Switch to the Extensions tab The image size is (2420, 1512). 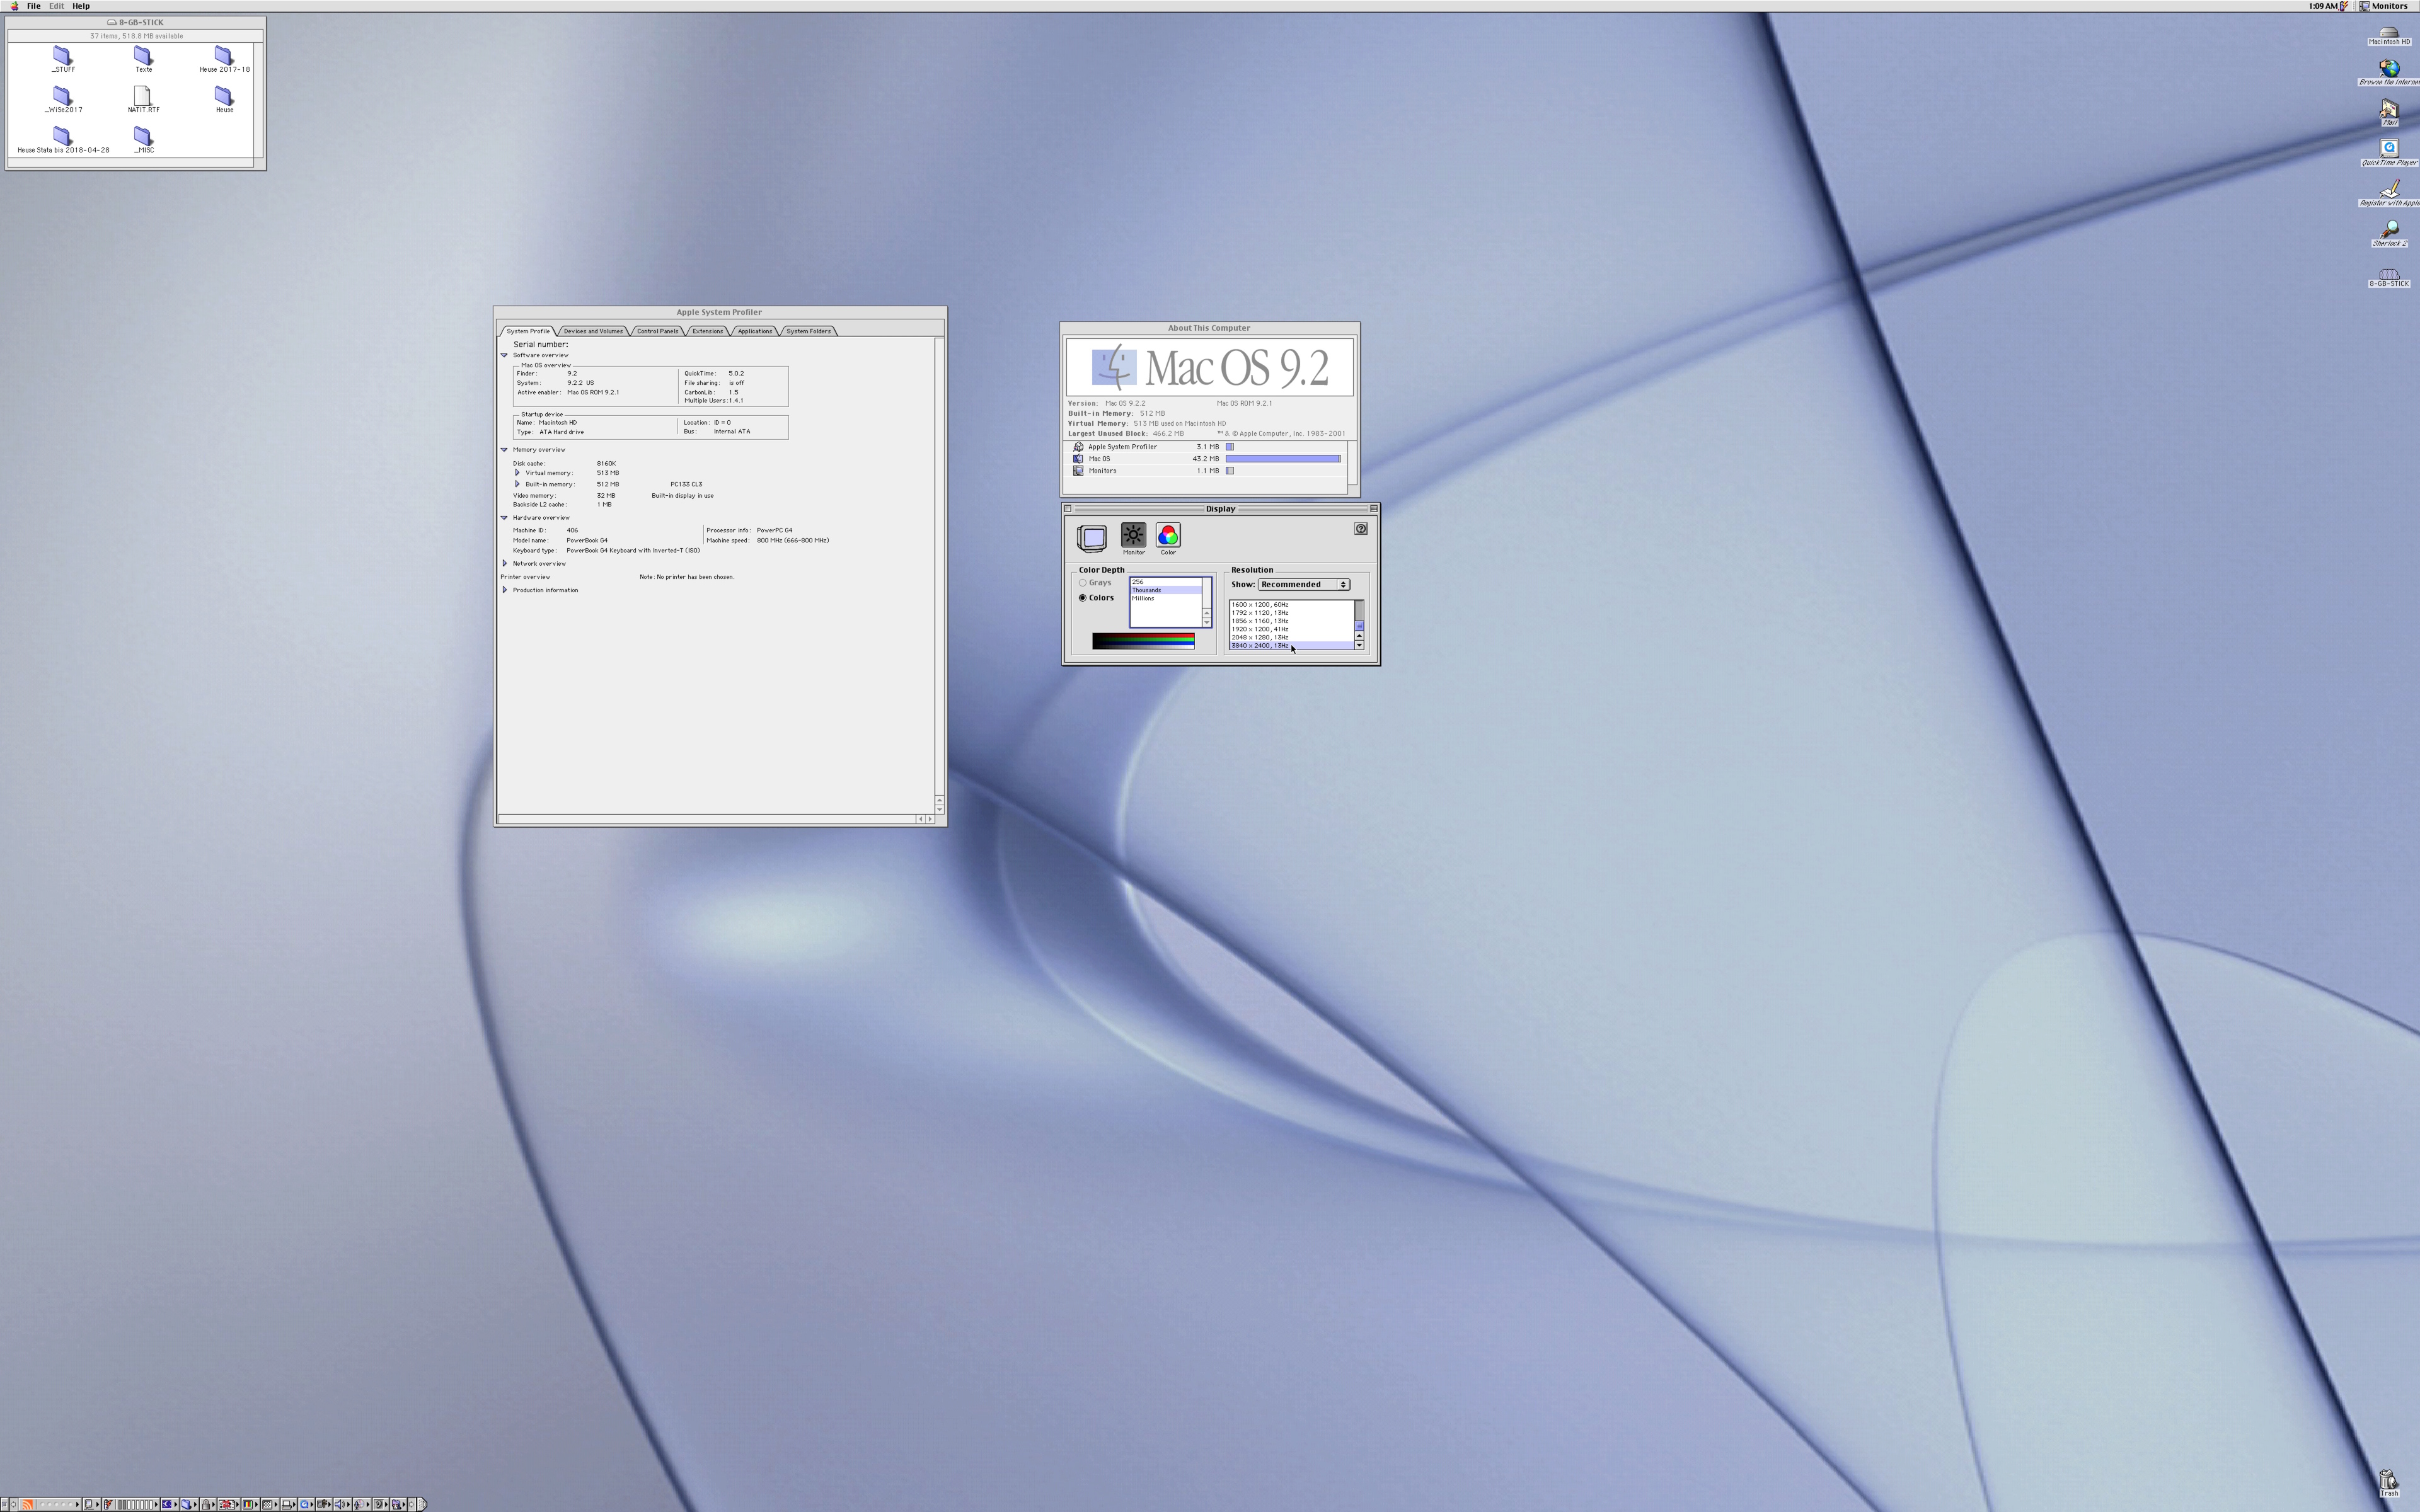click(x=707, y=331)
